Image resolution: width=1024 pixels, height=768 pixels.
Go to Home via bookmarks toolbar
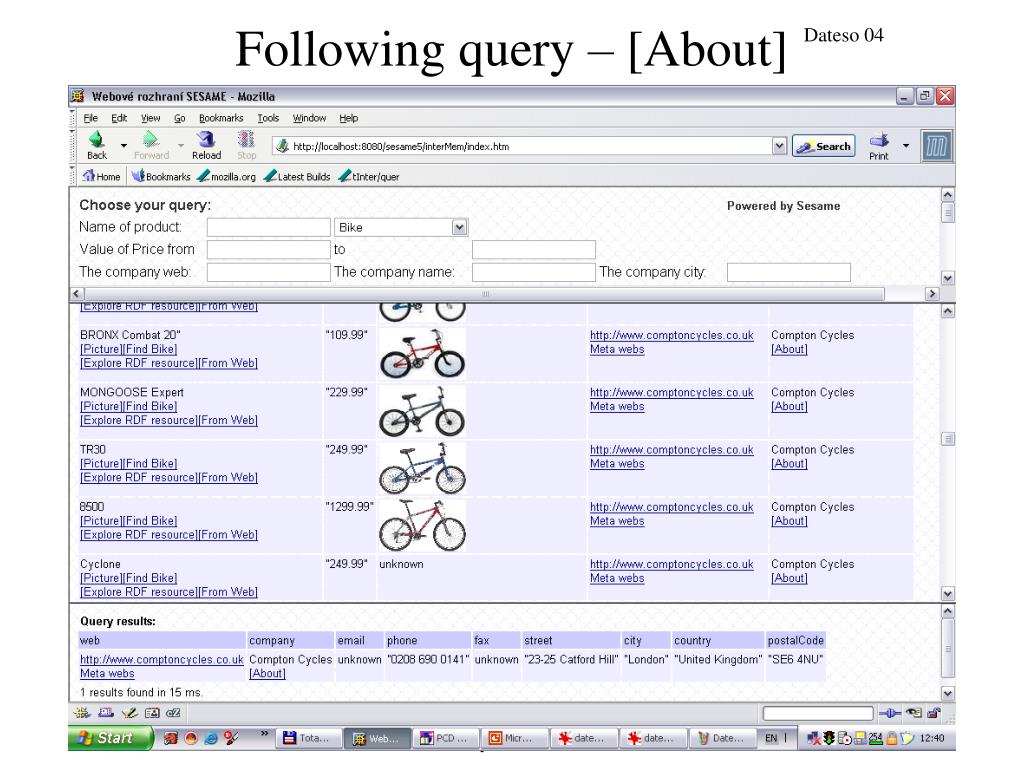click(102, 176)
